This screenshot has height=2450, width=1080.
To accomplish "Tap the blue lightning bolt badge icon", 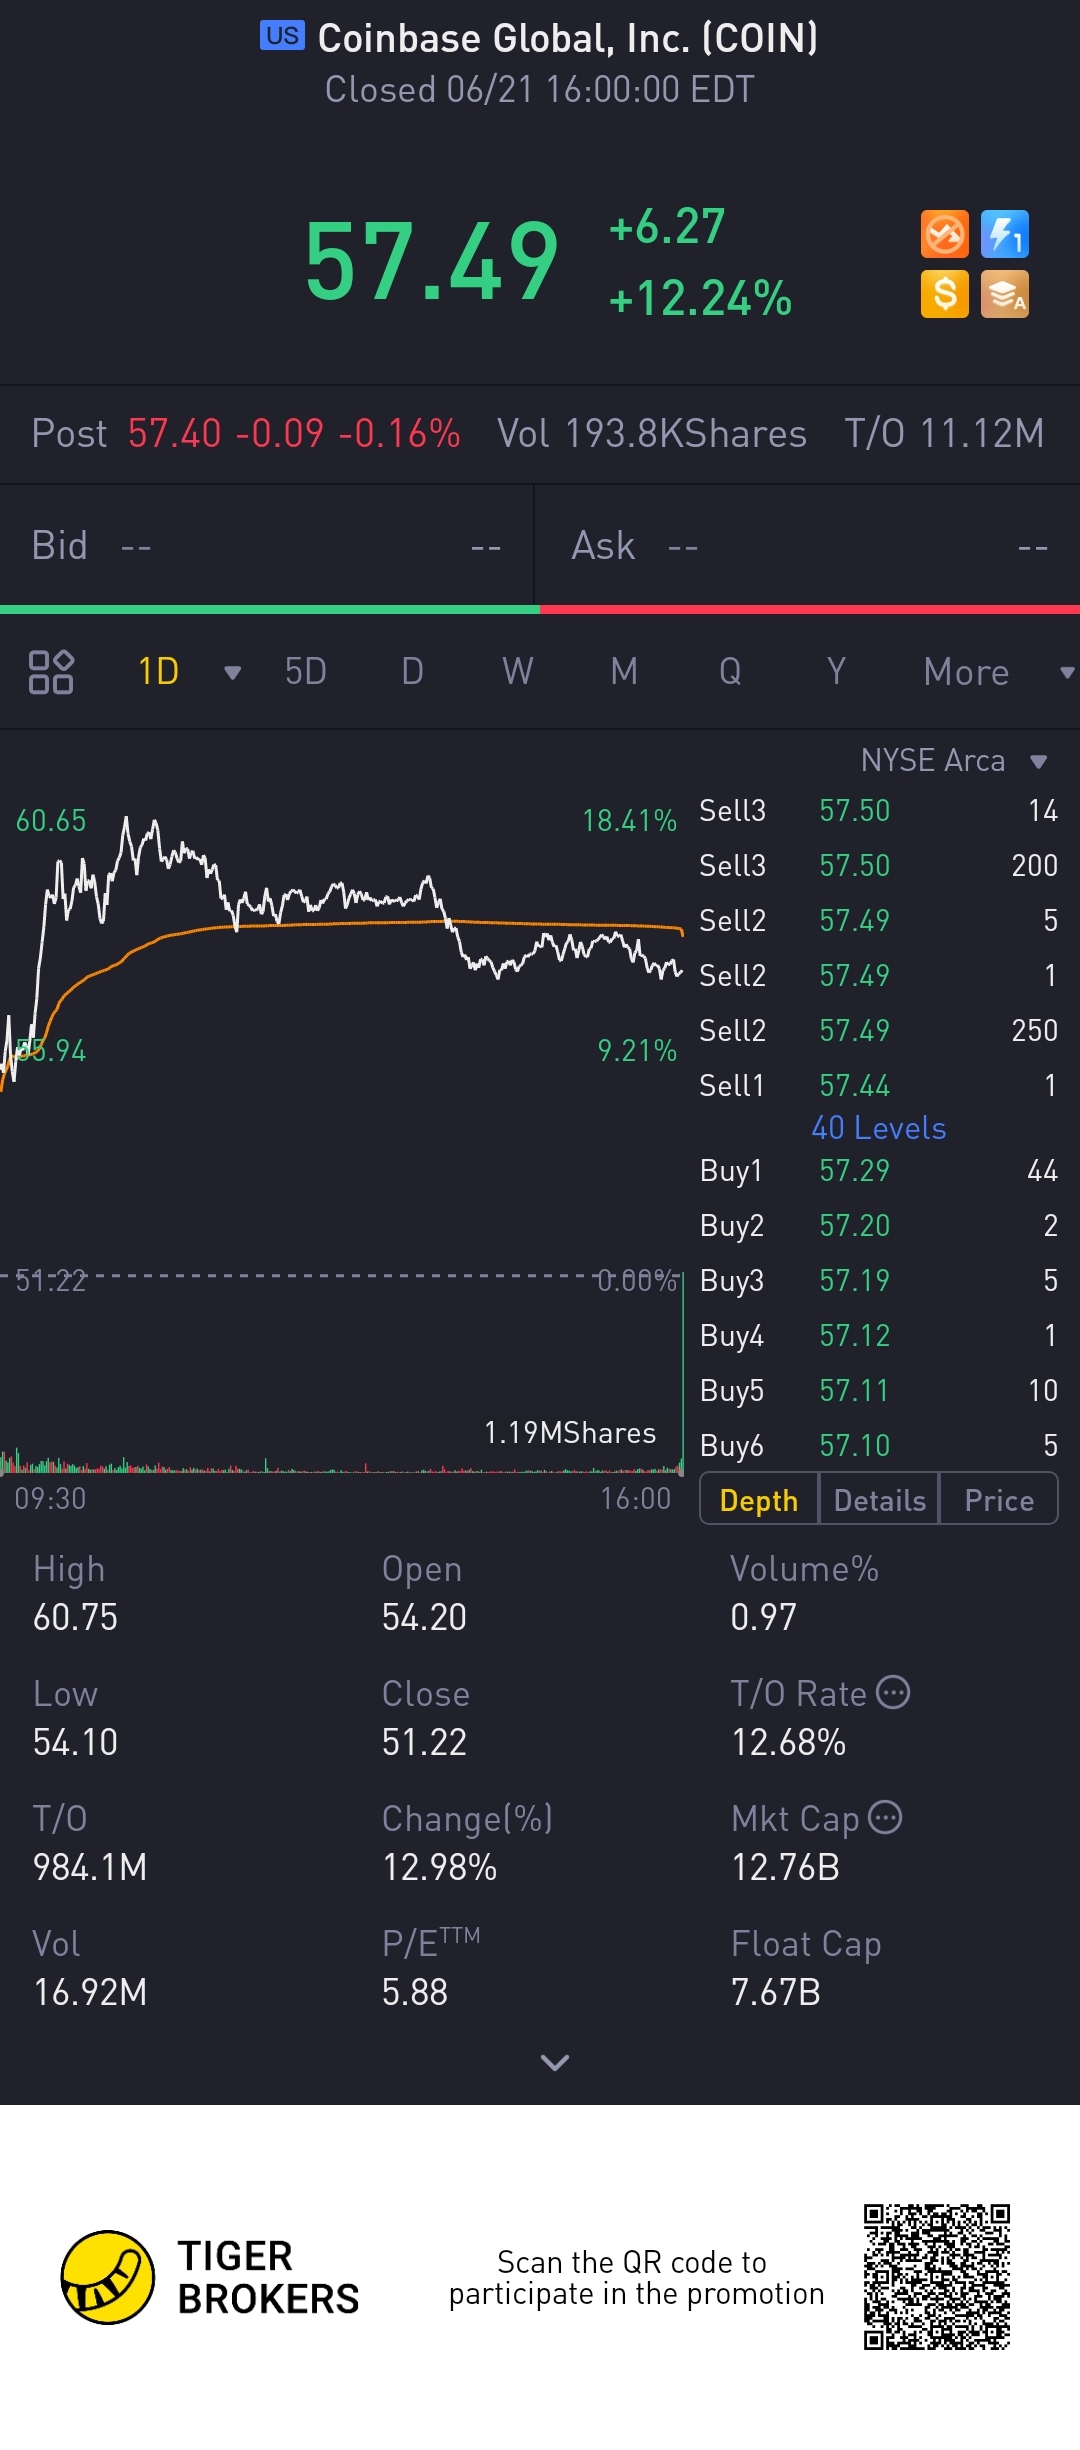I will point(1005,235).
